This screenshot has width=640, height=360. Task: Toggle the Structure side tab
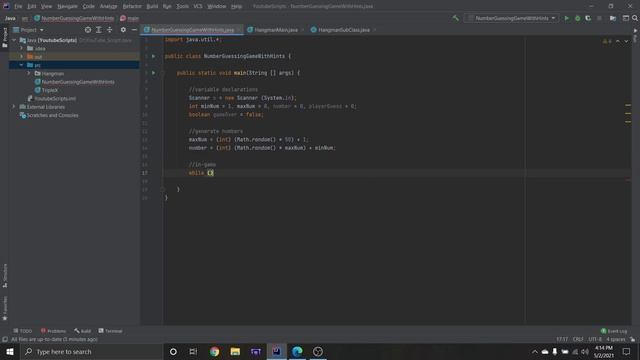click(4, 276)
